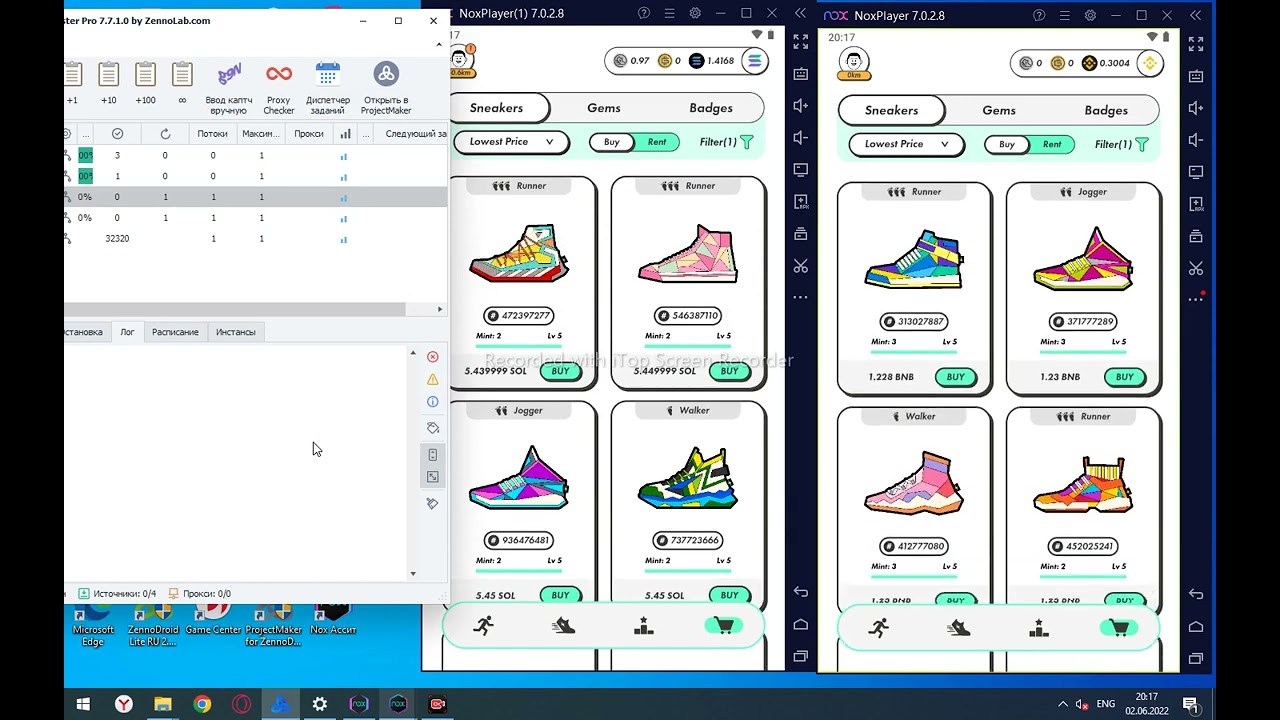This screenshot has height=720, width=1280.
Task: Click right NoxPlayer's right-sidebar scissors screenshot icon
Action: coord(1196,268)
